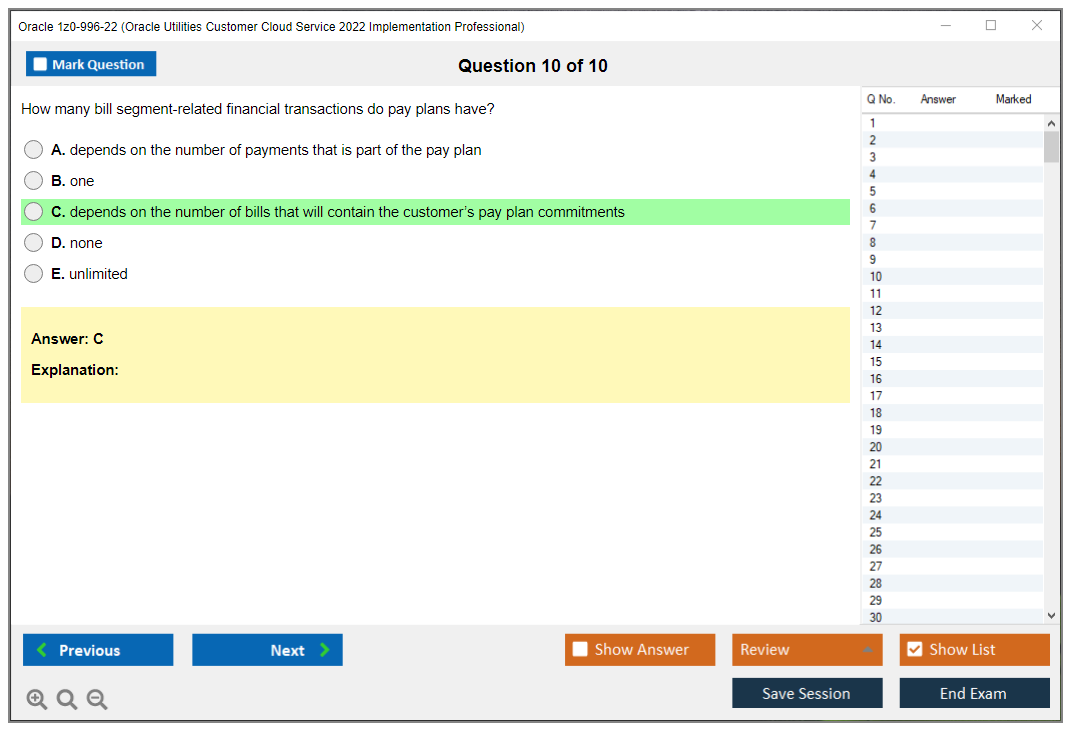Select answer option B 'one'
This screenshot has height=735, width=1075.
click(x=33, y=180)
